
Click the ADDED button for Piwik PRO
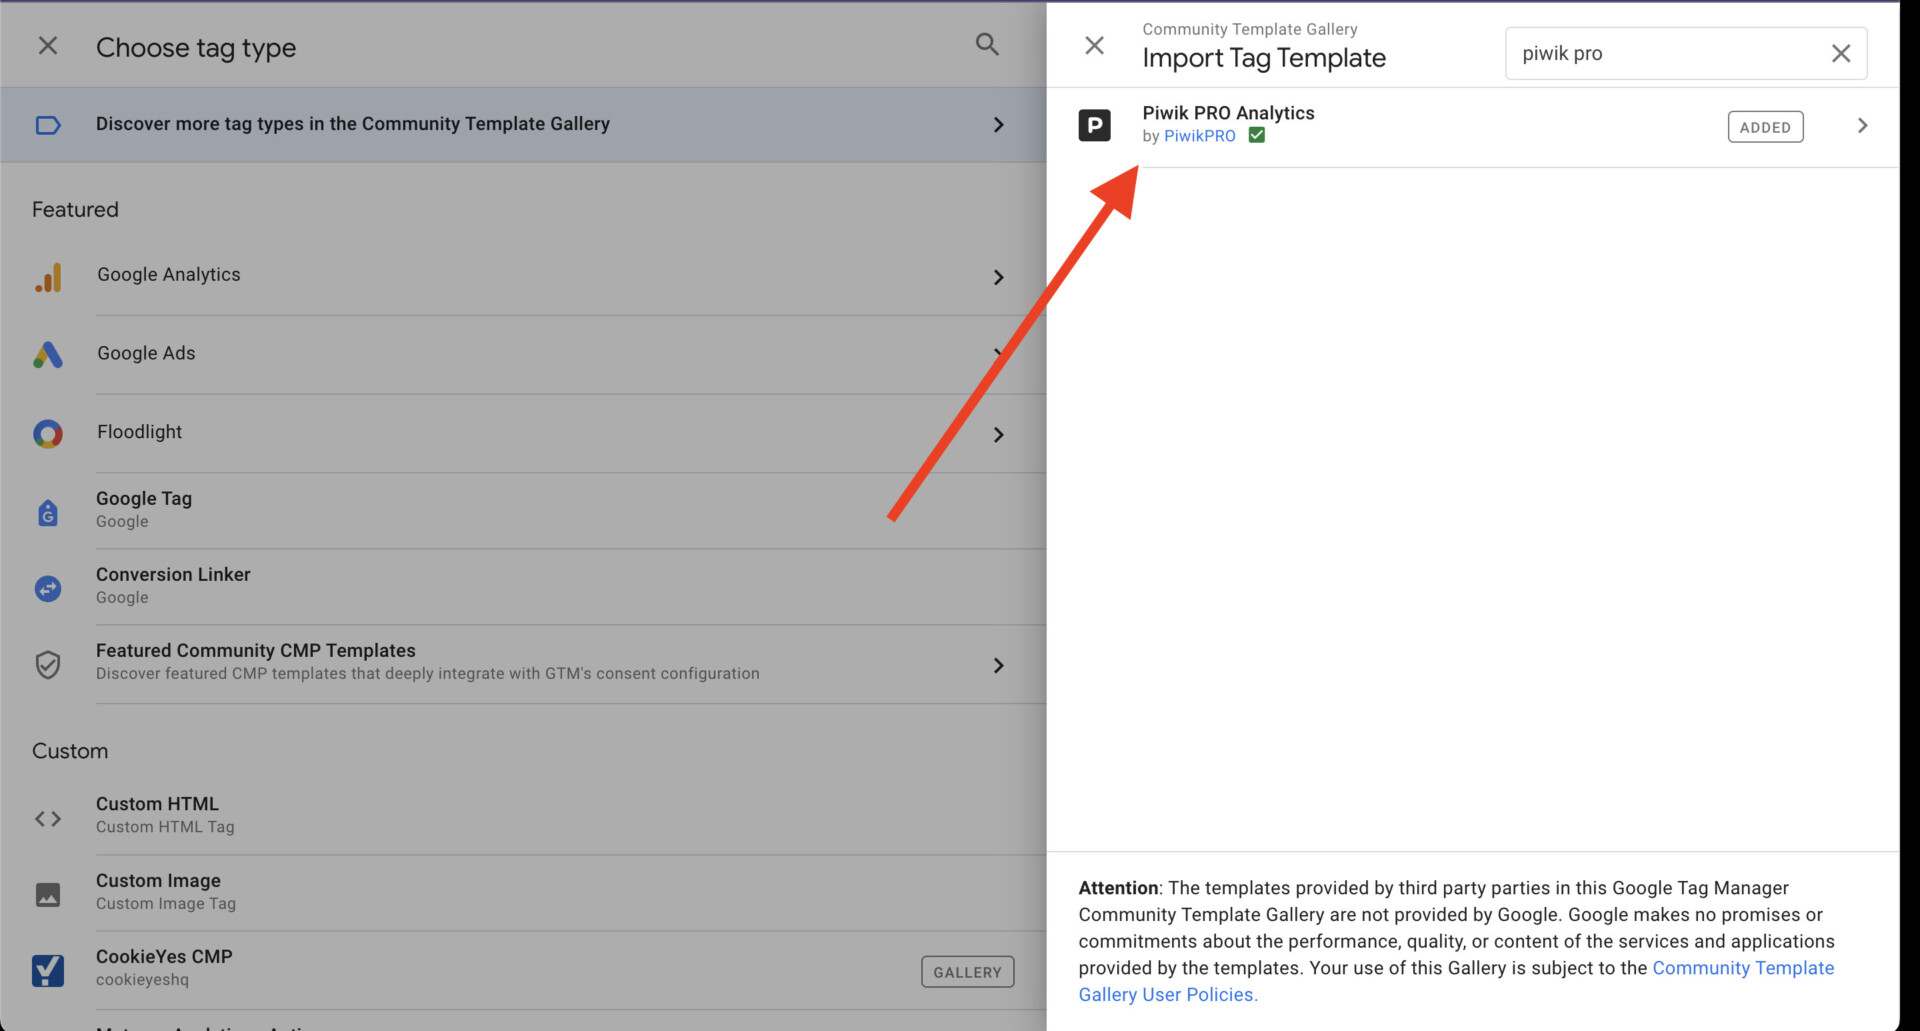pos(1765,127)
